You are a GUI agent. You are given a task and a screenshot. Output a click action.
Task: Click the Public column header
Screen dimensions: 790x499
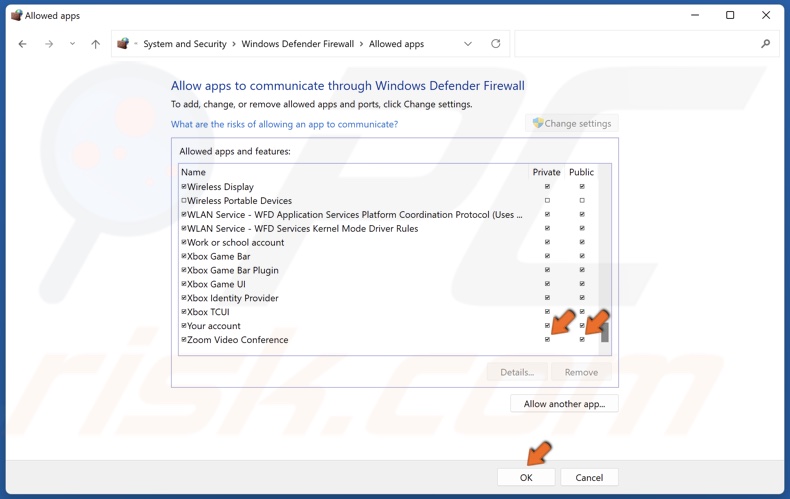pos(581,172)
